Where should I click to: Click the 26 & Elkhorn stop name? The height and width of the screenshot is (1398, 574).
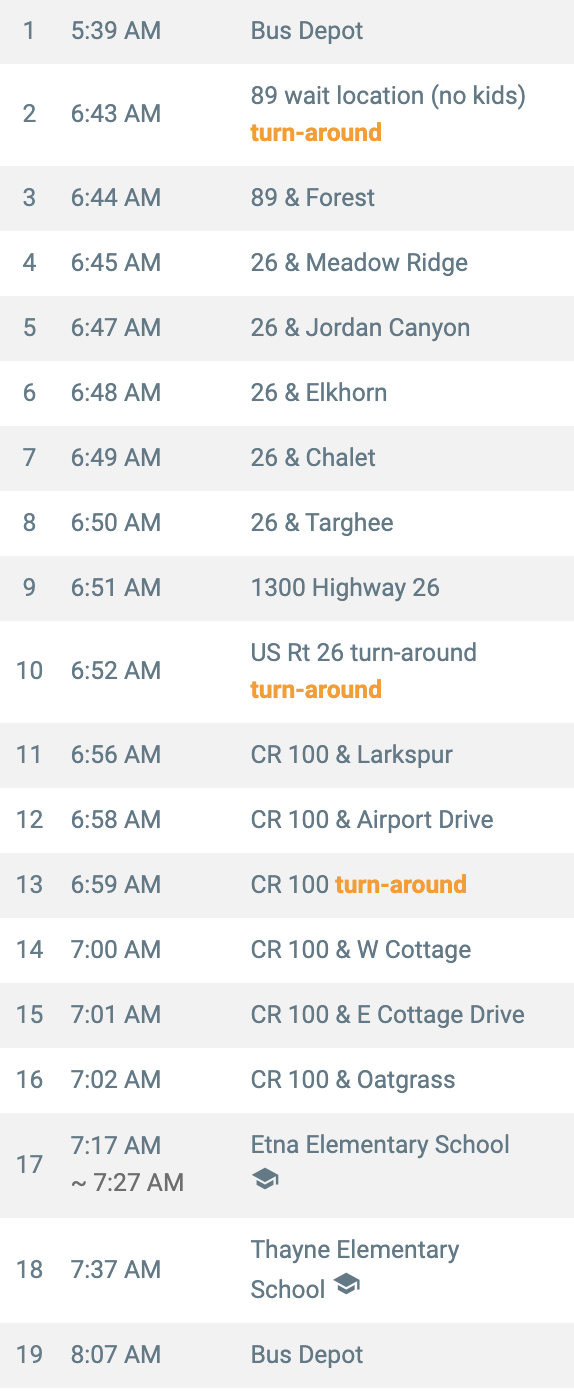tap(319, 392)
